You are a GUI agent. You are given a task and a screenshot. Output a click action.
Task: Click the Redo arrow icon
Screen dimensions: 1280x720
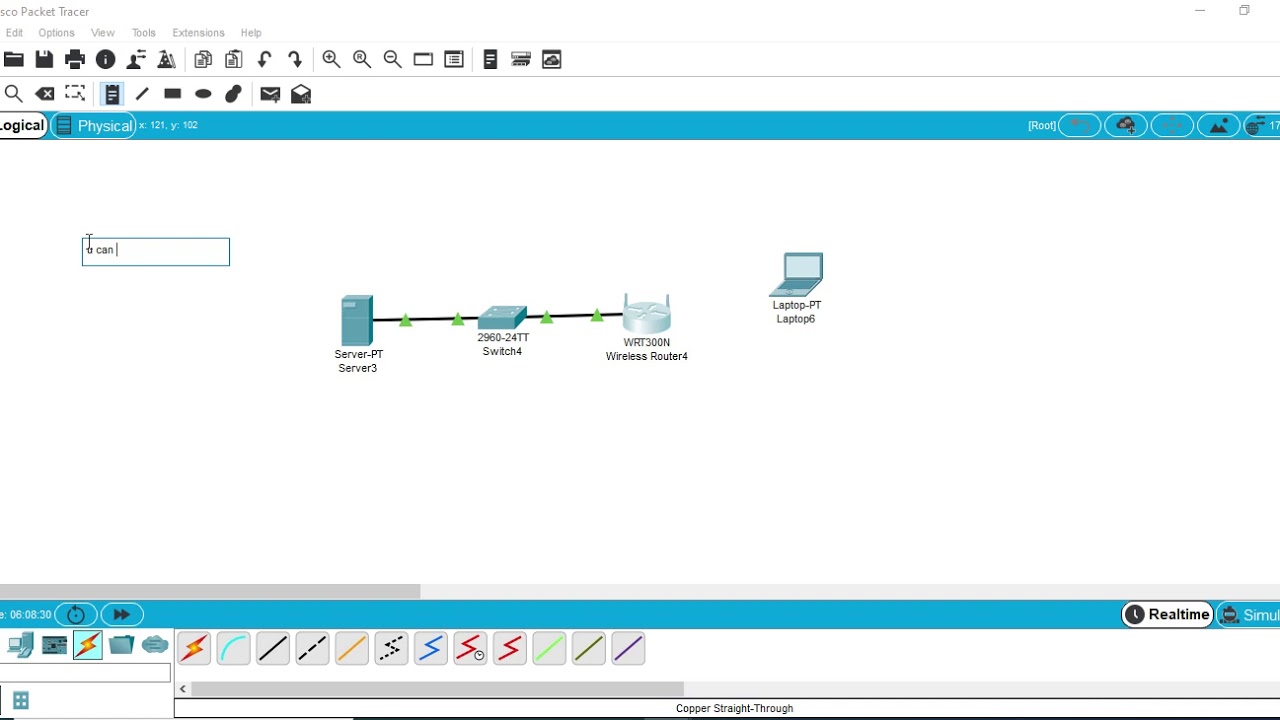coord(295,60)
